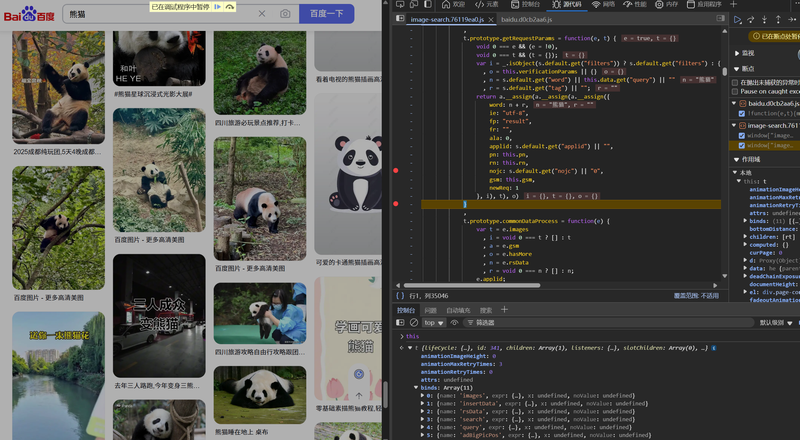
Task: Toggle the console sidebar icon
Action: pos(400,323)
